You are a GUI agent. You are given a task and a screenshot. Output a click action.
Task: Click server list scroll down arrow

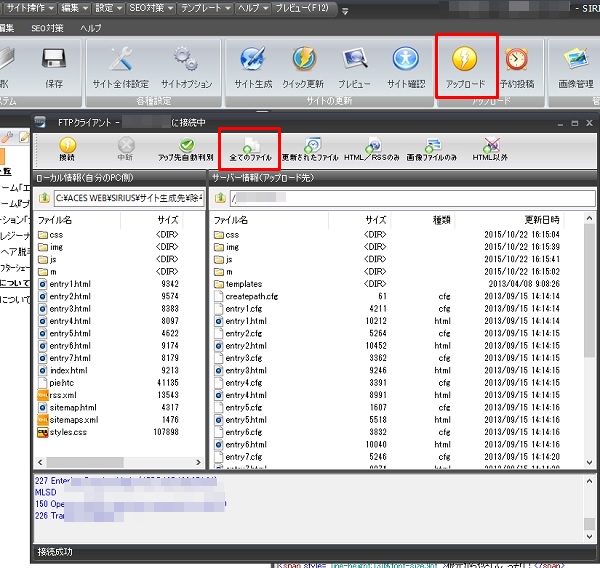590,462
